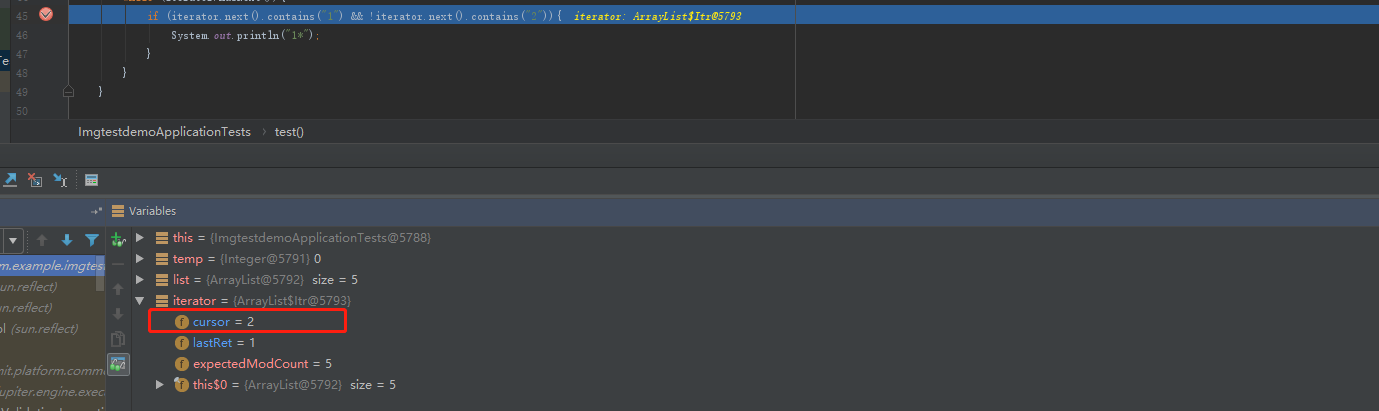Select 'this = {ImgtestdemoApplicationTests@5788}' row
Image resolution: width=1379 pixels, height=411 pixels.
click(x=293, y=238)
